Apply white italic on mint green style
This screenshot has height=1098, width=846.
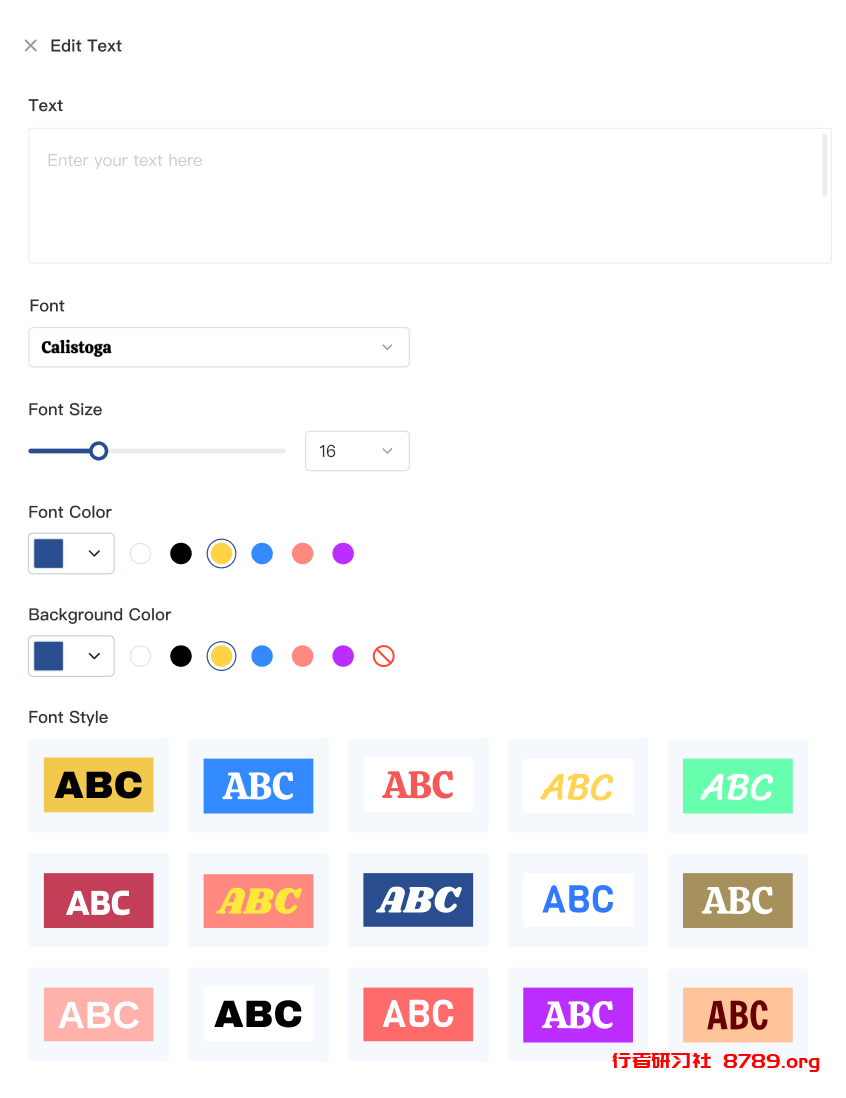pos(737,785)
